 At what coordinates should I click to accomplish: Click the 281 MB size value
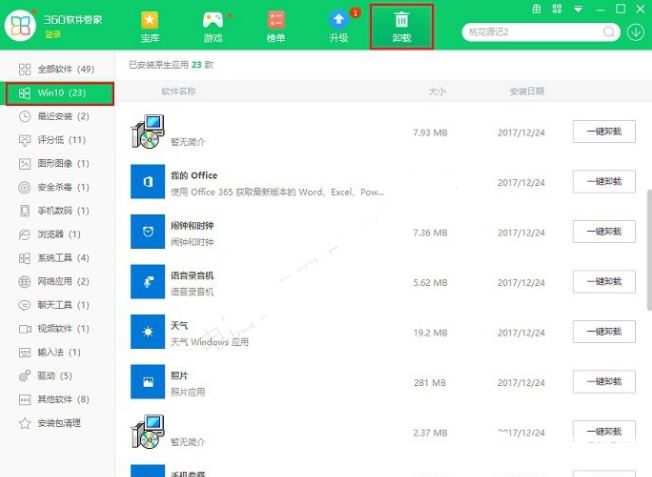click(430, 383)
